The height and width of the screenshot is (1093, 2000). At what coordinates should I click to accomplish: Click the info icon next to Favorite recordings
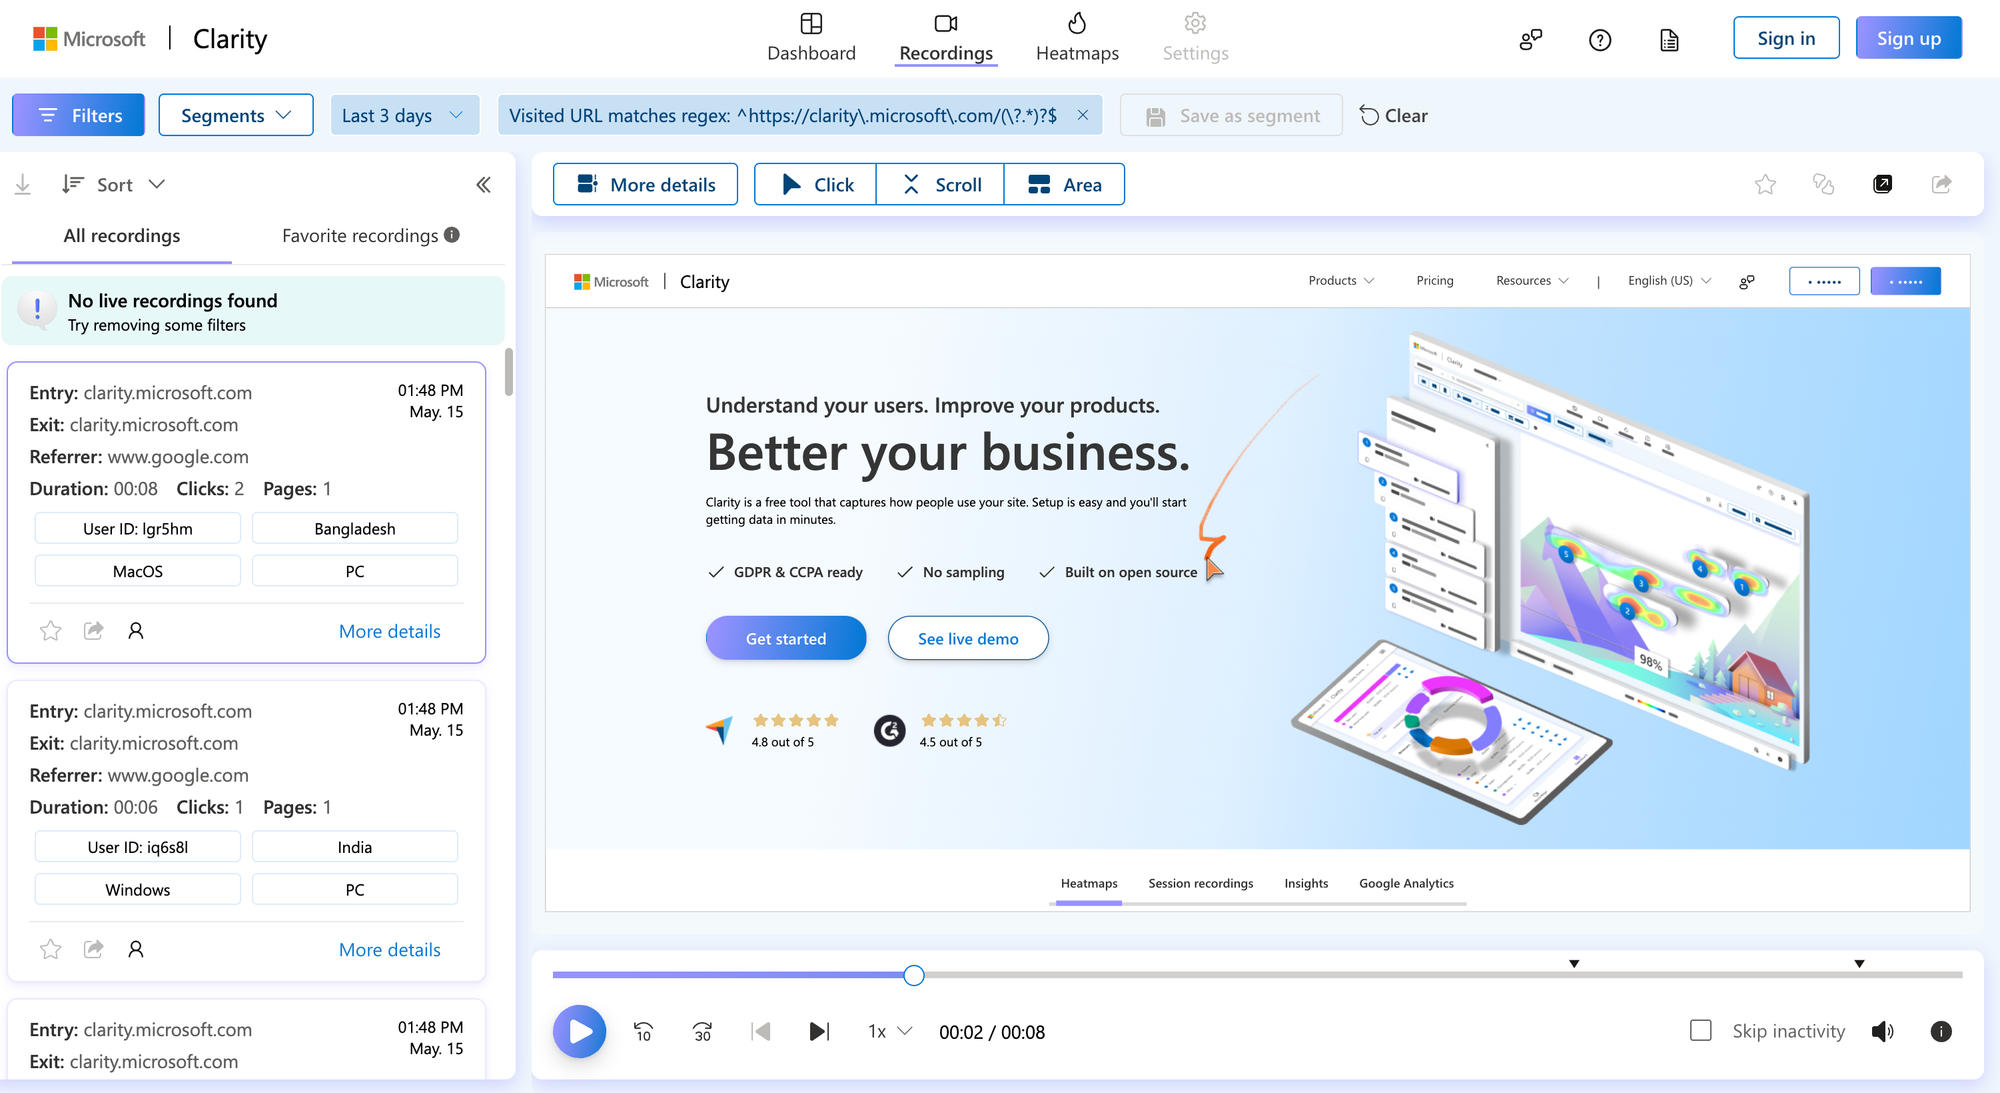(x=452, y=235)
